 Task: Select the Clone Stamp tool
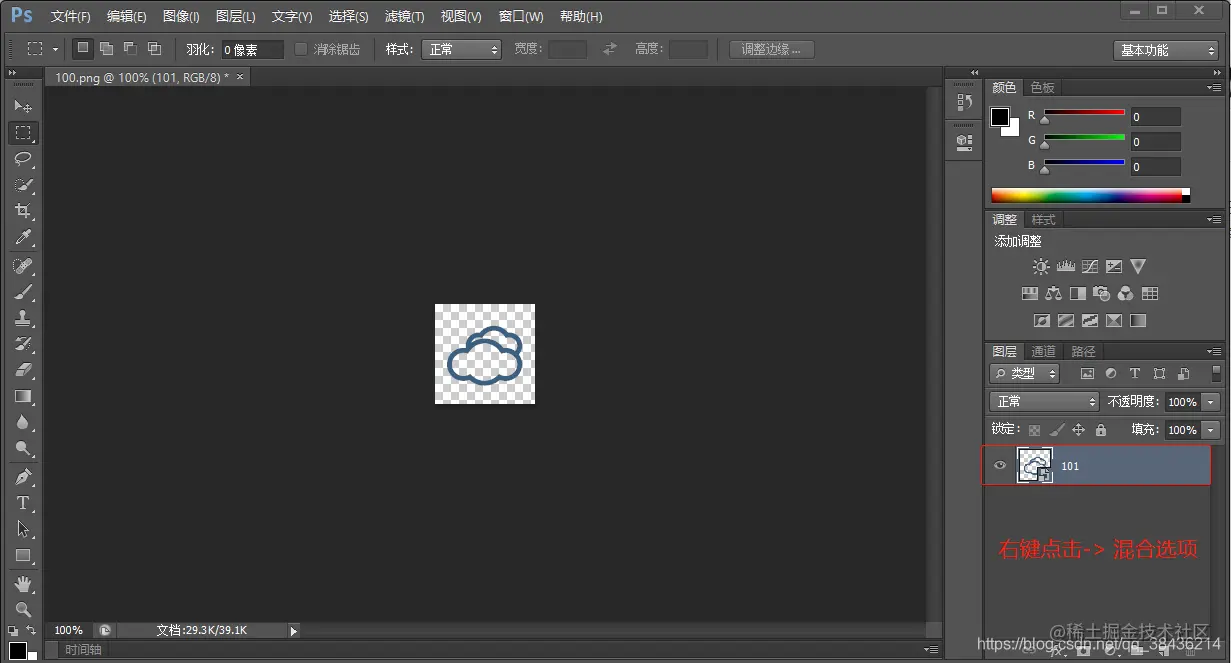coord(23,318)
